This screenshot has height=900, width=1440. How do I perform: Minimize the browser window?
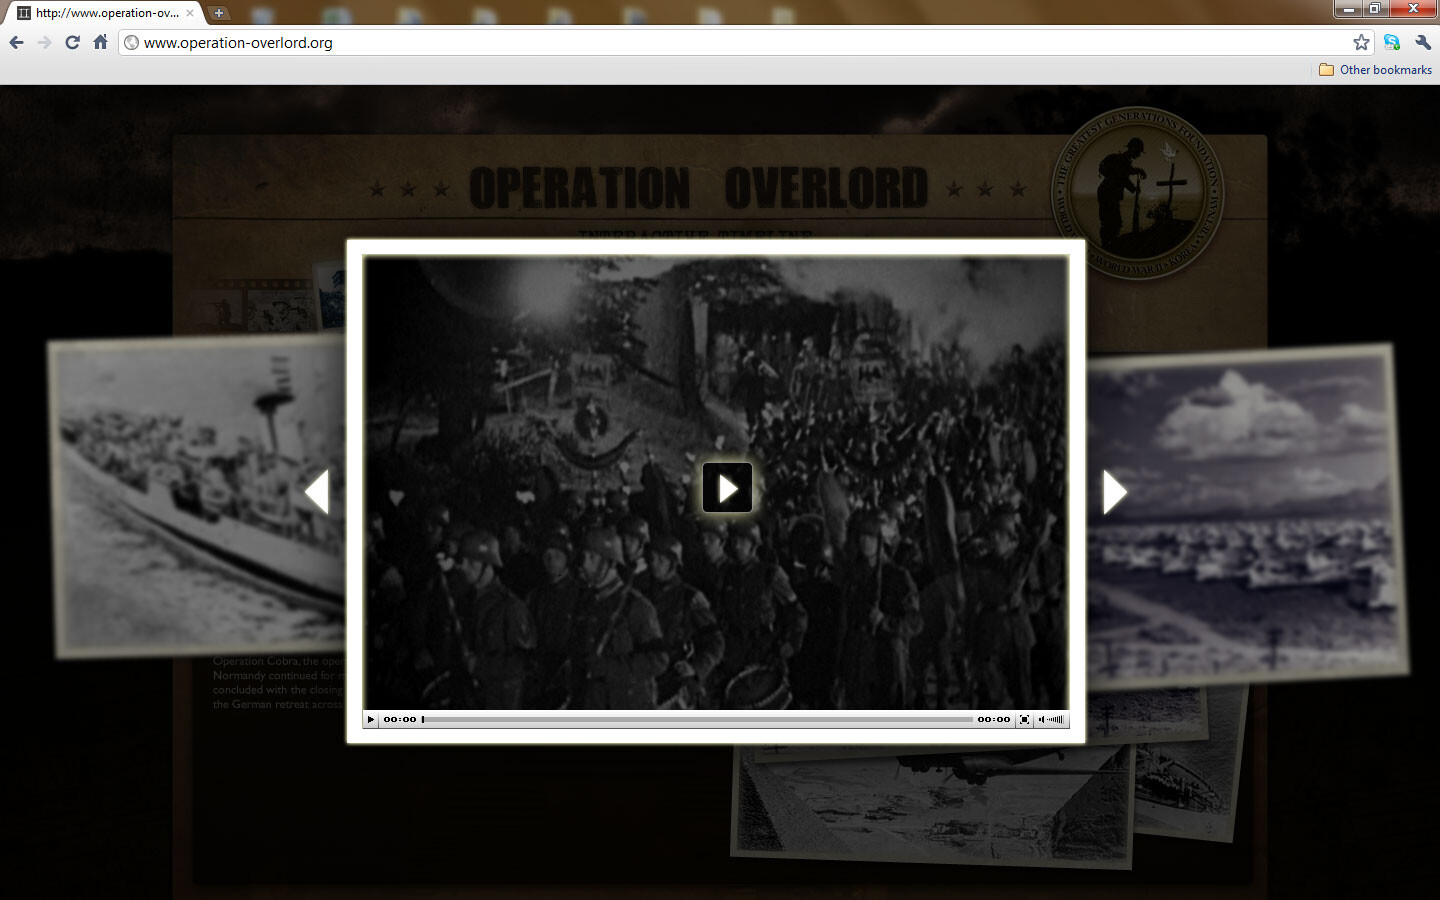click(1349, 9)
